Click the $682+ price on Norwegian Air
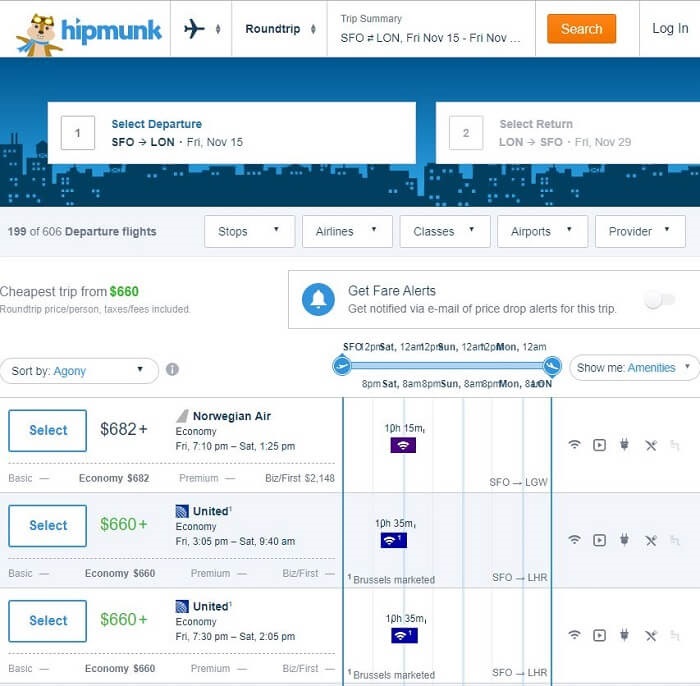 (x=124, y=429)
